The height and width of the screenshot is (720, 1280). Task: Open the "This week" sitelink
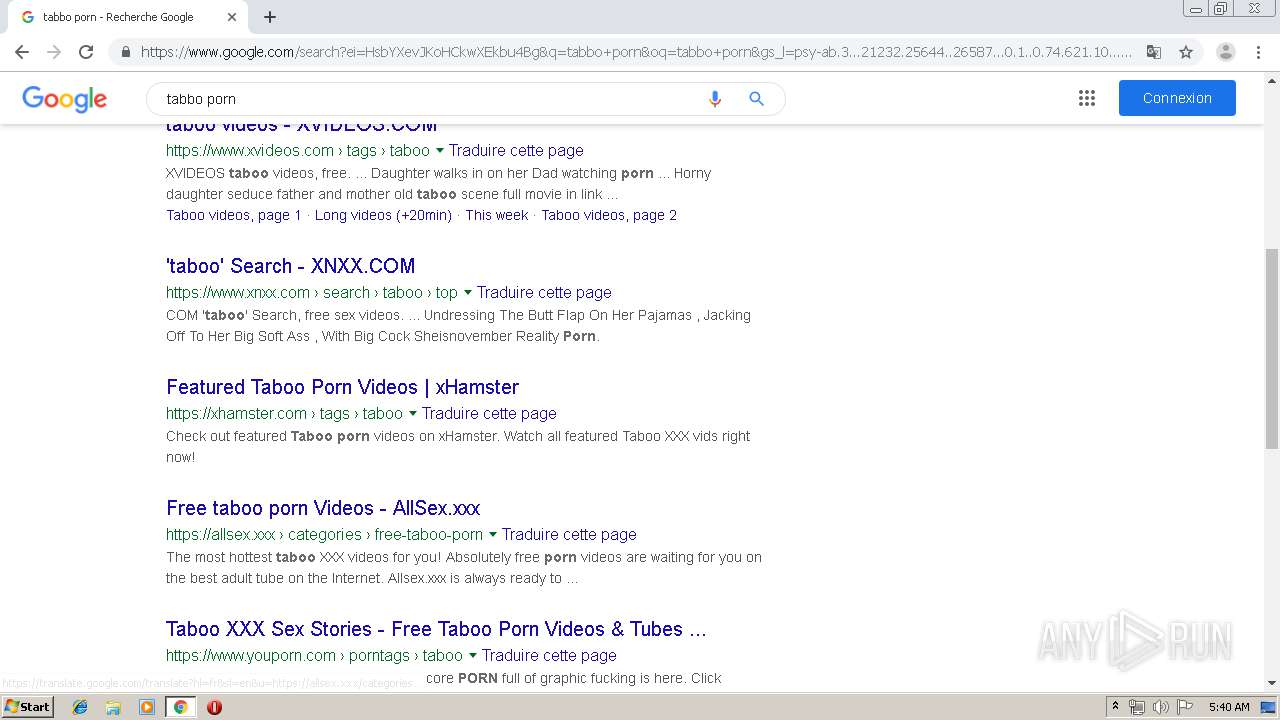point(496,215)
